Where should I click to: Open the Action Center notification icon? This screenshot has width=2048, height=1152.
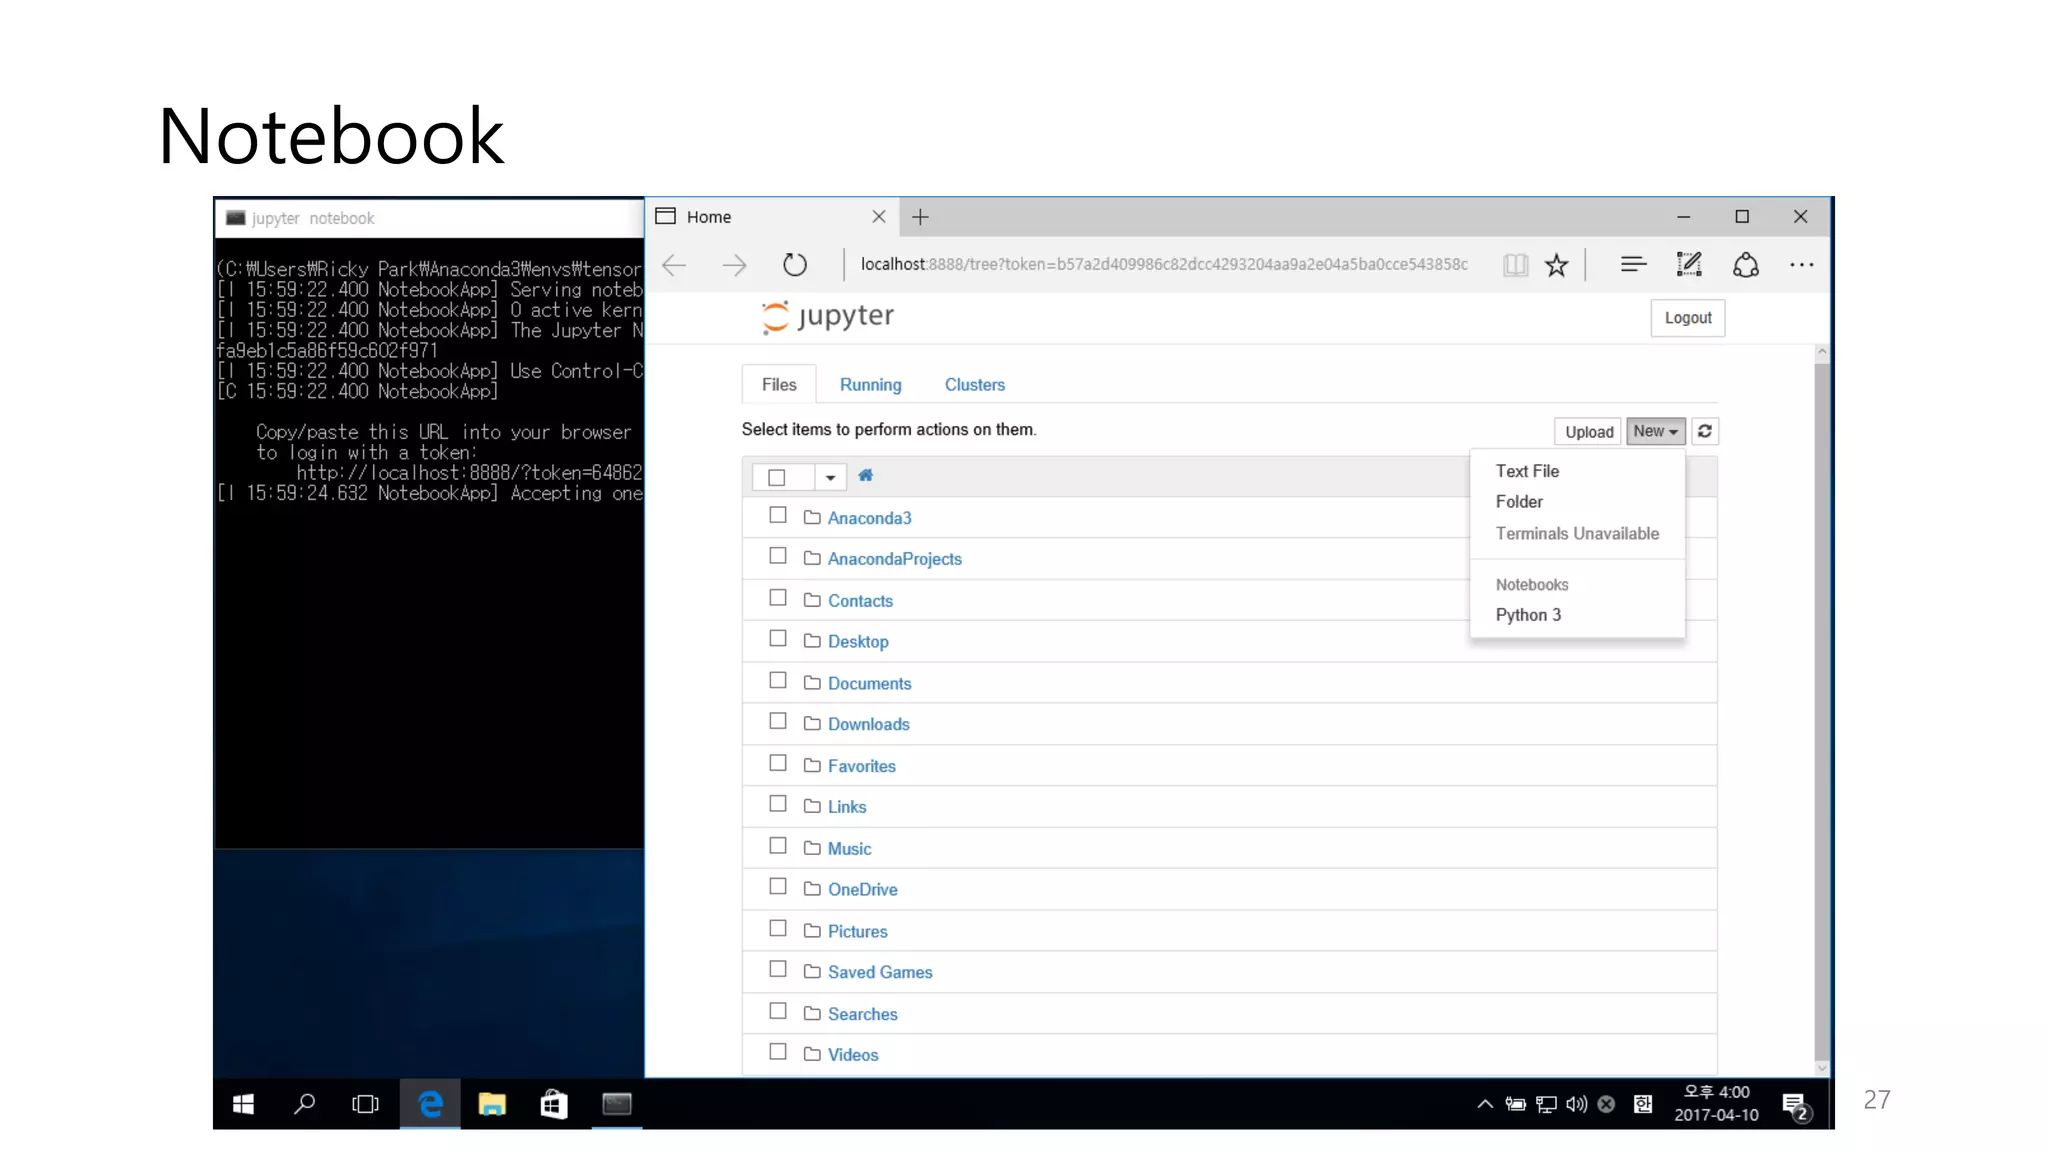pos(1796,1105)
